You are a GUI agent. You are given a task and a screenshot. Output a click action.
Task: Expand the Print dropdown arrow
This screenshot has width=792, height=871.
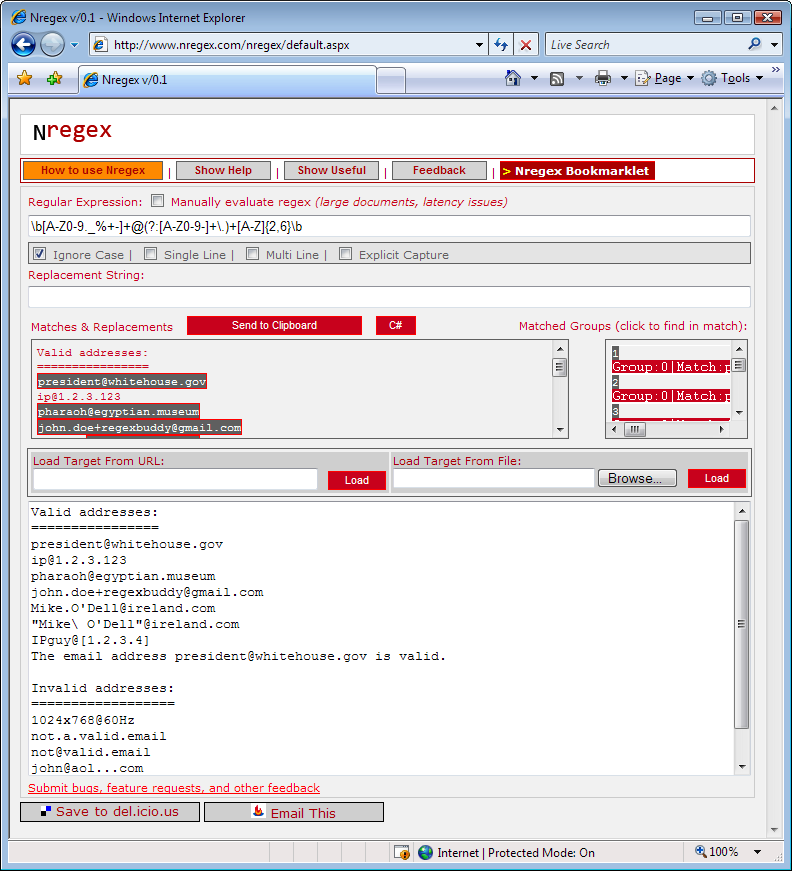[x=624, y=78]
